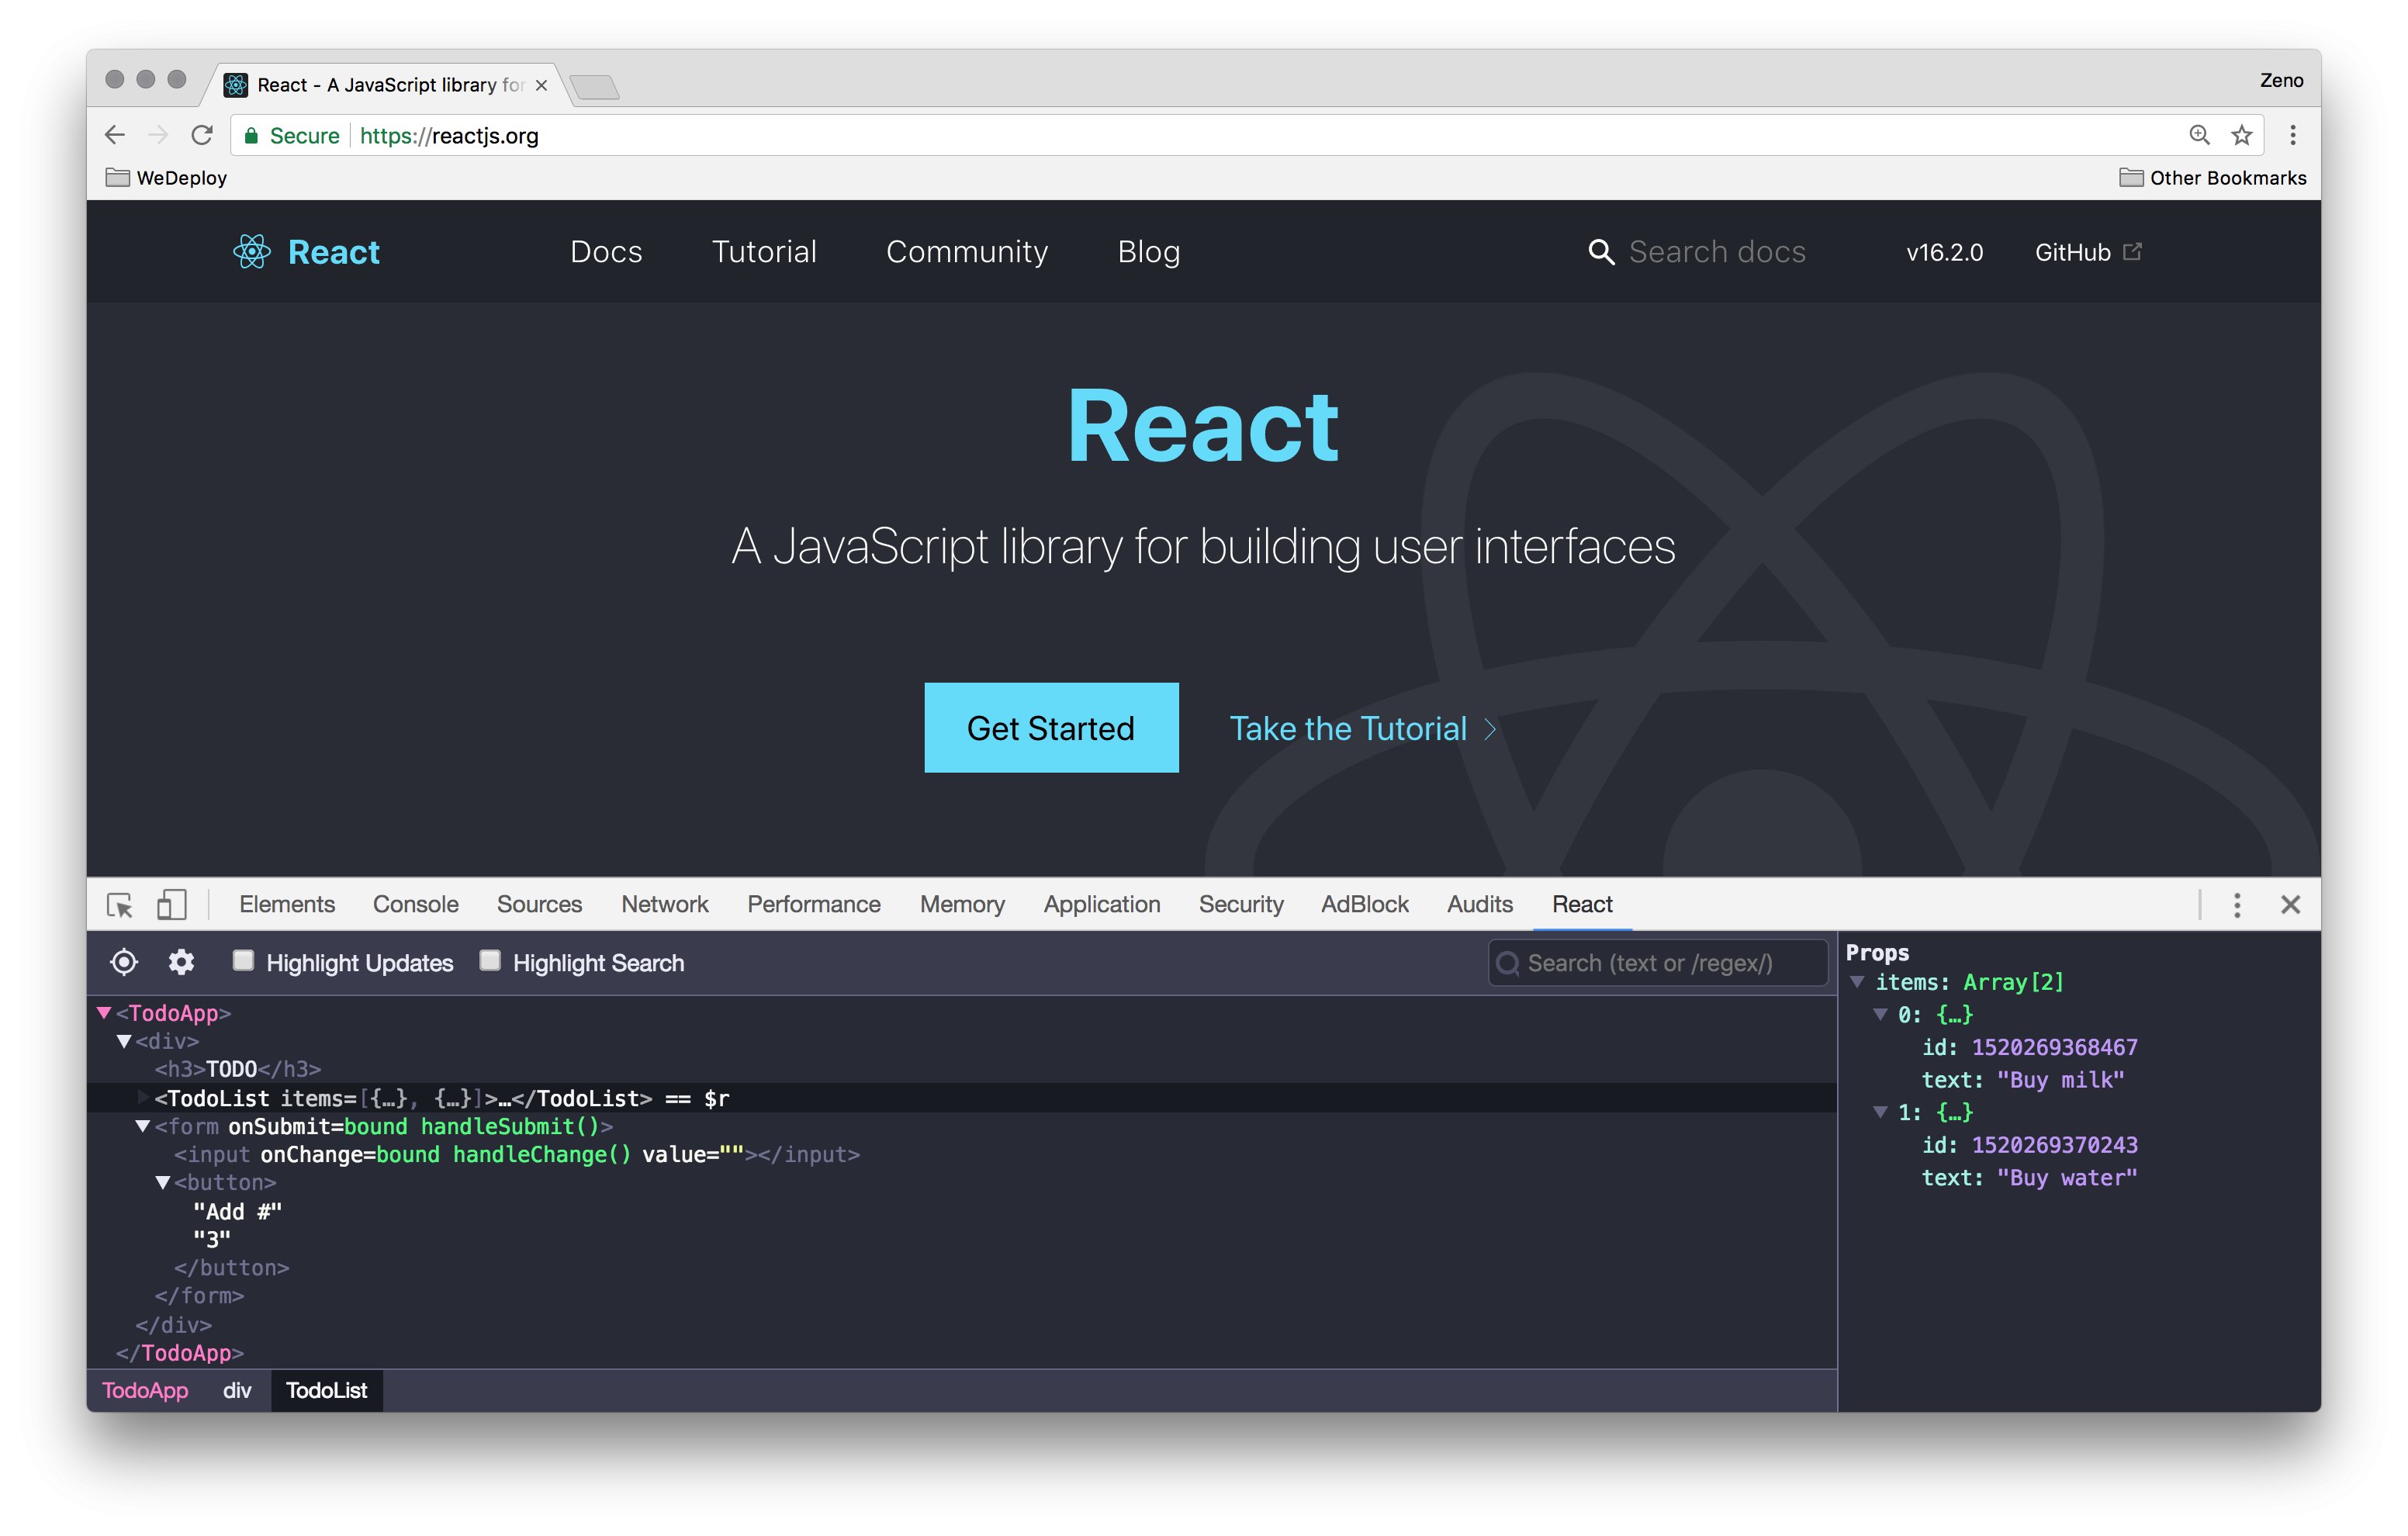Select the h3 TODO tree row
The width and height of the screenshot is (2408, 1536).
(x=962, y=1069)
